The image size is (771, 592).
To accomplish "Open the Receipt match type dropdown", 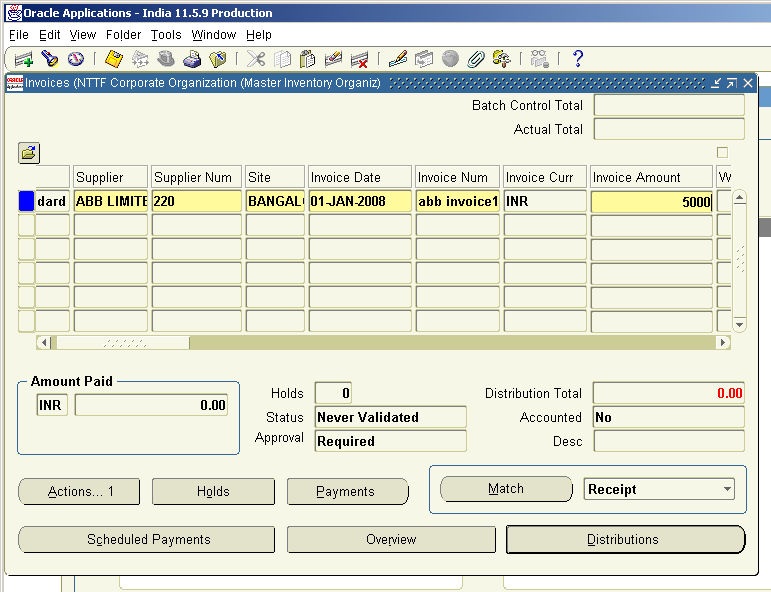I will coord(659,489).
